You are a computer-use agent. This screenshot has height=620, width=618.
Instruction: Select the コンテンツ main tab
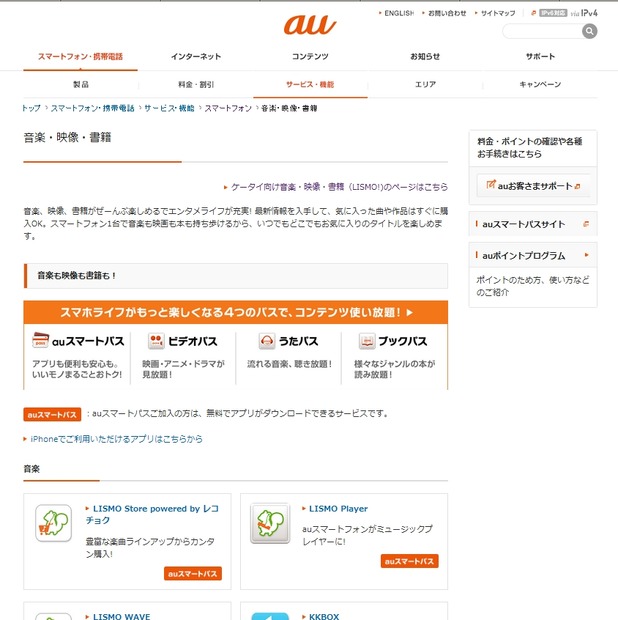coord(310,57)
